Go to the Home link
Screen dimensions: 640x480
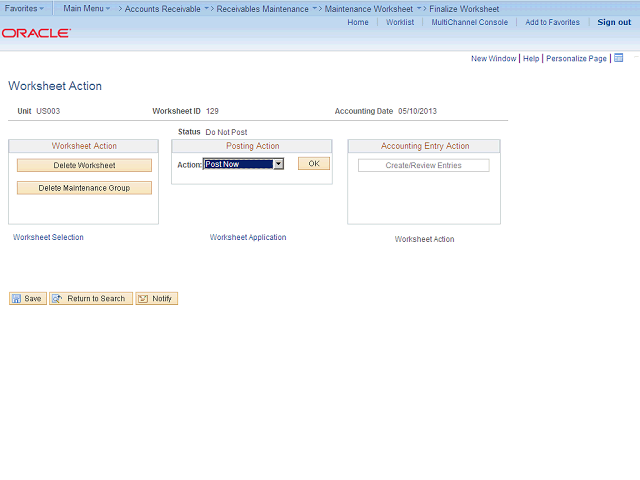[358, 22]
